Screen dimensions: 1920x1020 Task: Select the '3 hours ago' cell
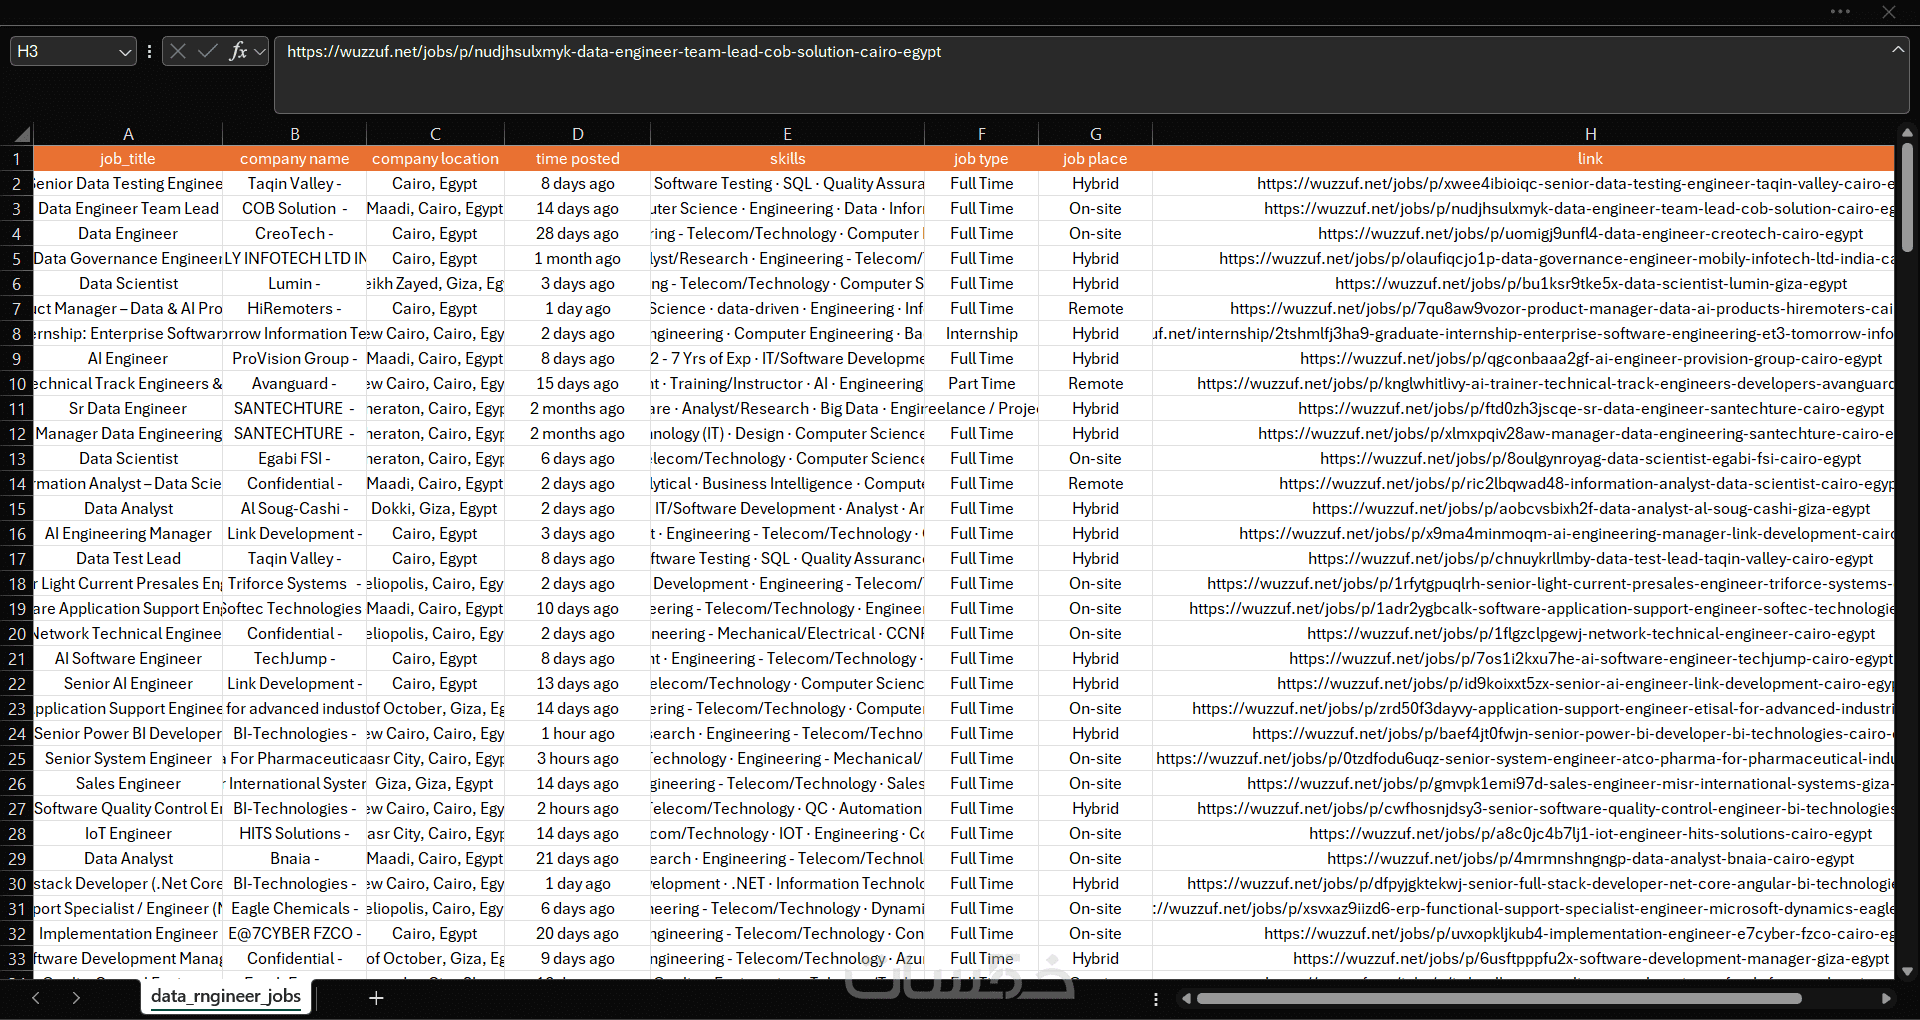coord(578,759)
